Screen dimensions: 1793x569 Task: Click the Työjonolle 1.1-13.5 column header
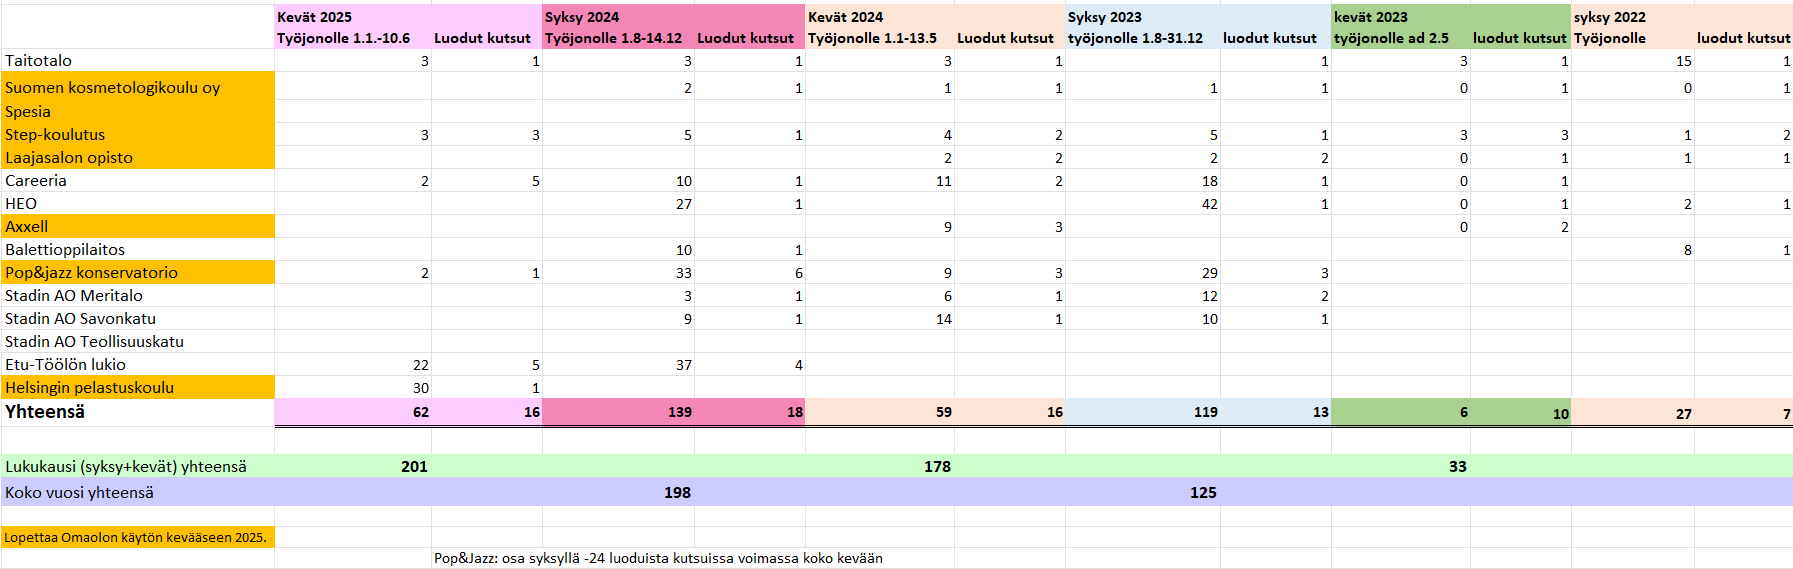tap(880, 38)
